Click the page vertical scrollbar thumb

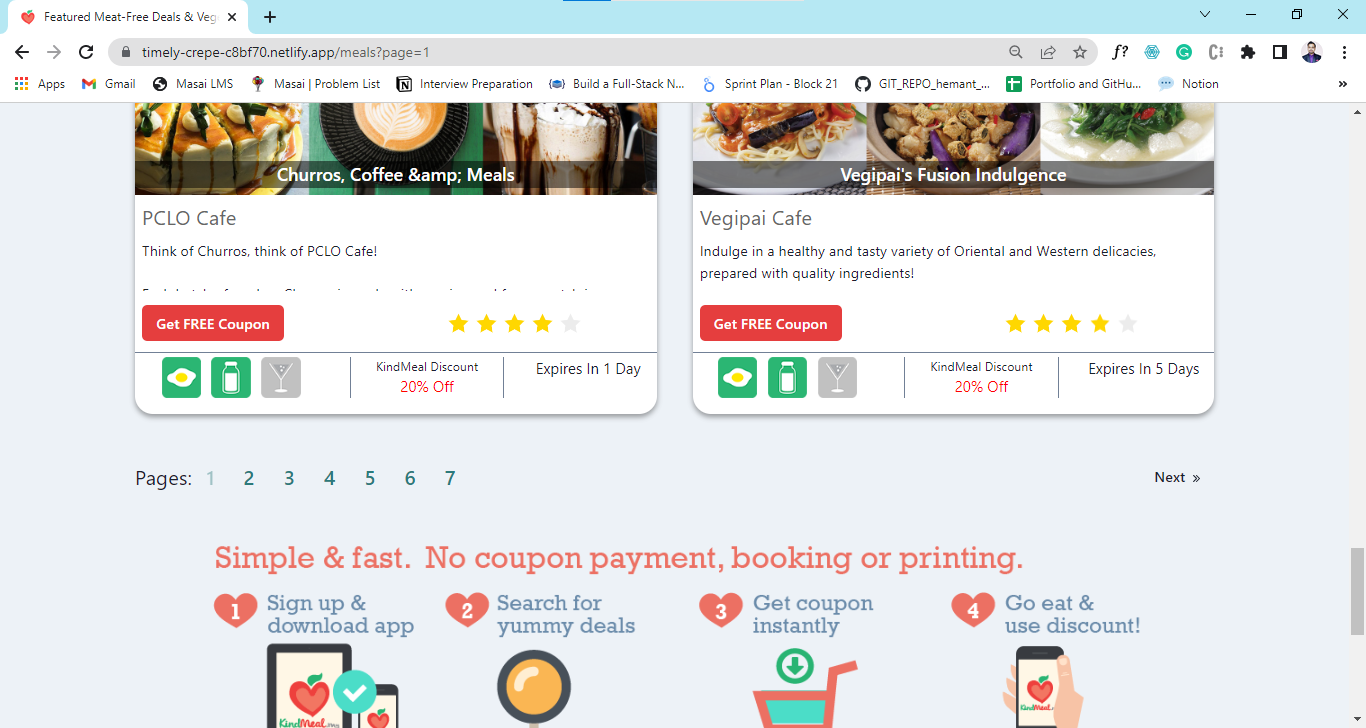click(1357, 591)
